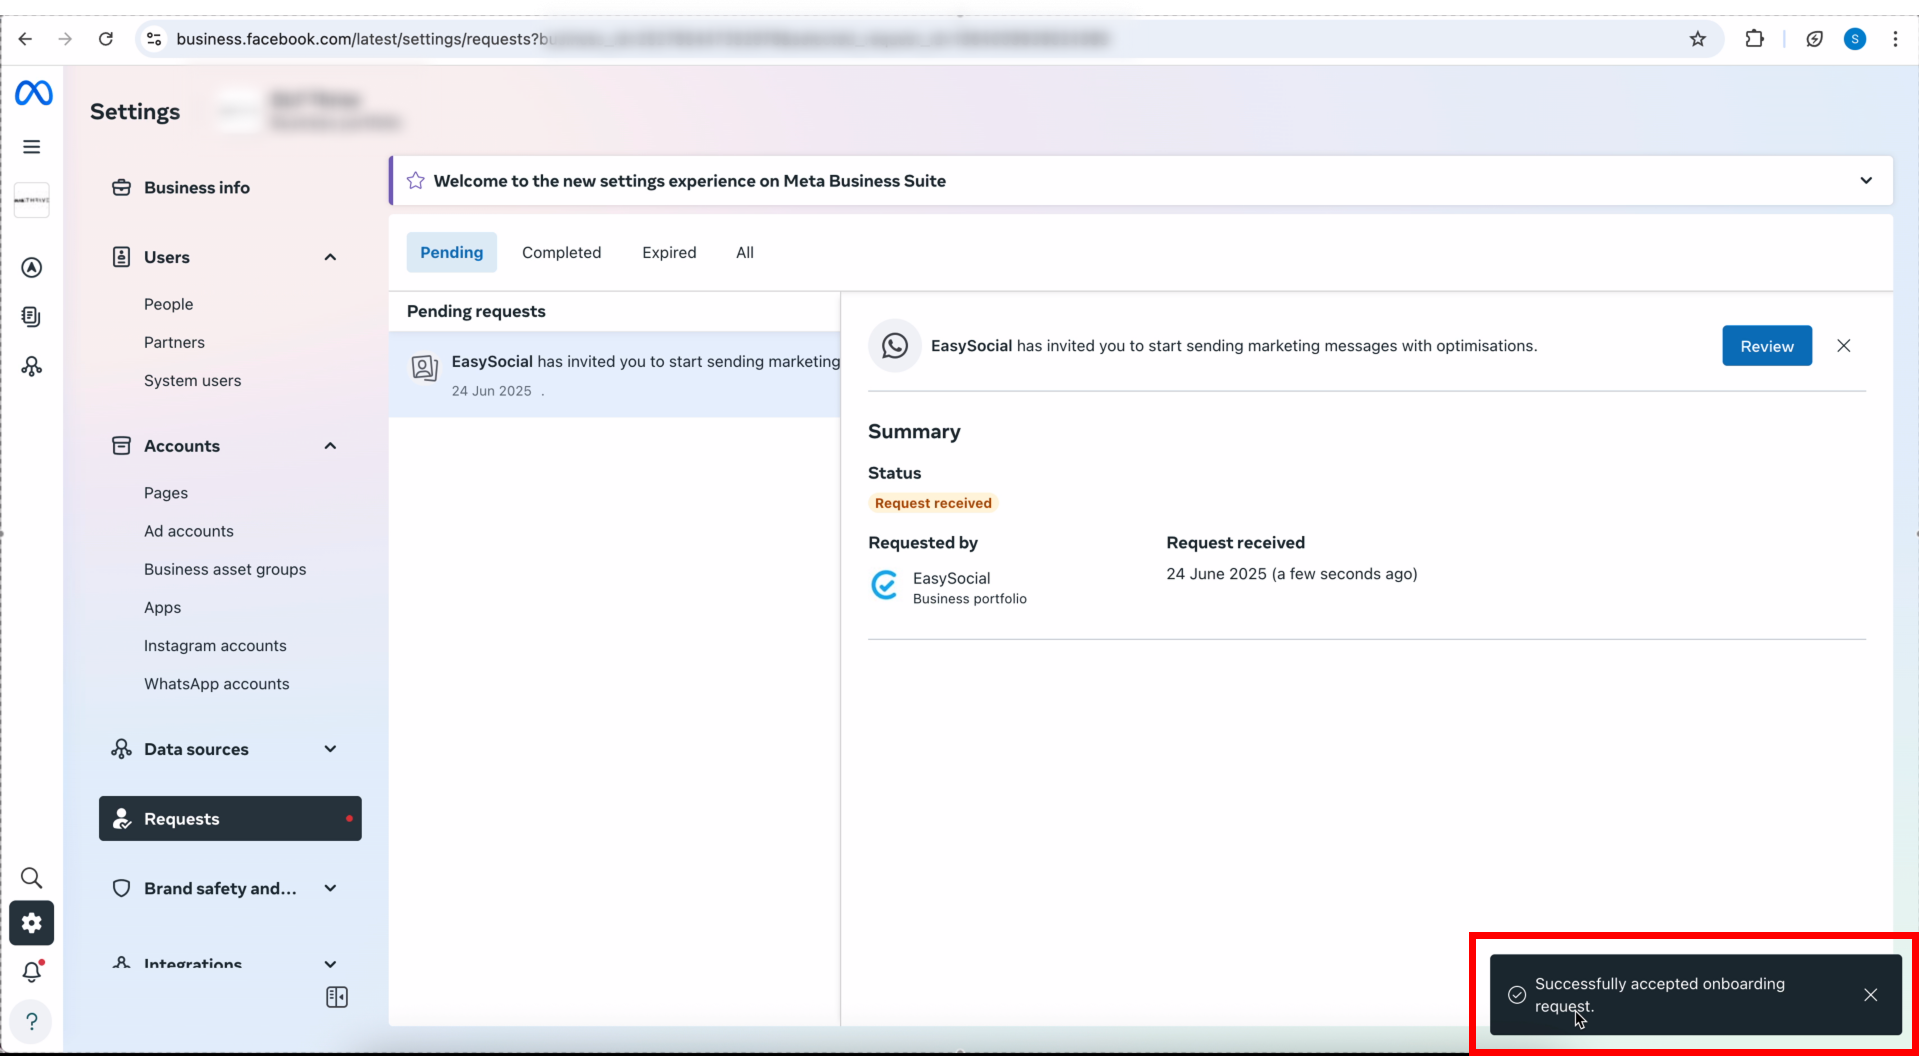Open the billing documents icon in rail
This screenshot has height=1056, width=1919.
pyautogui.click(x=32, y=317)
